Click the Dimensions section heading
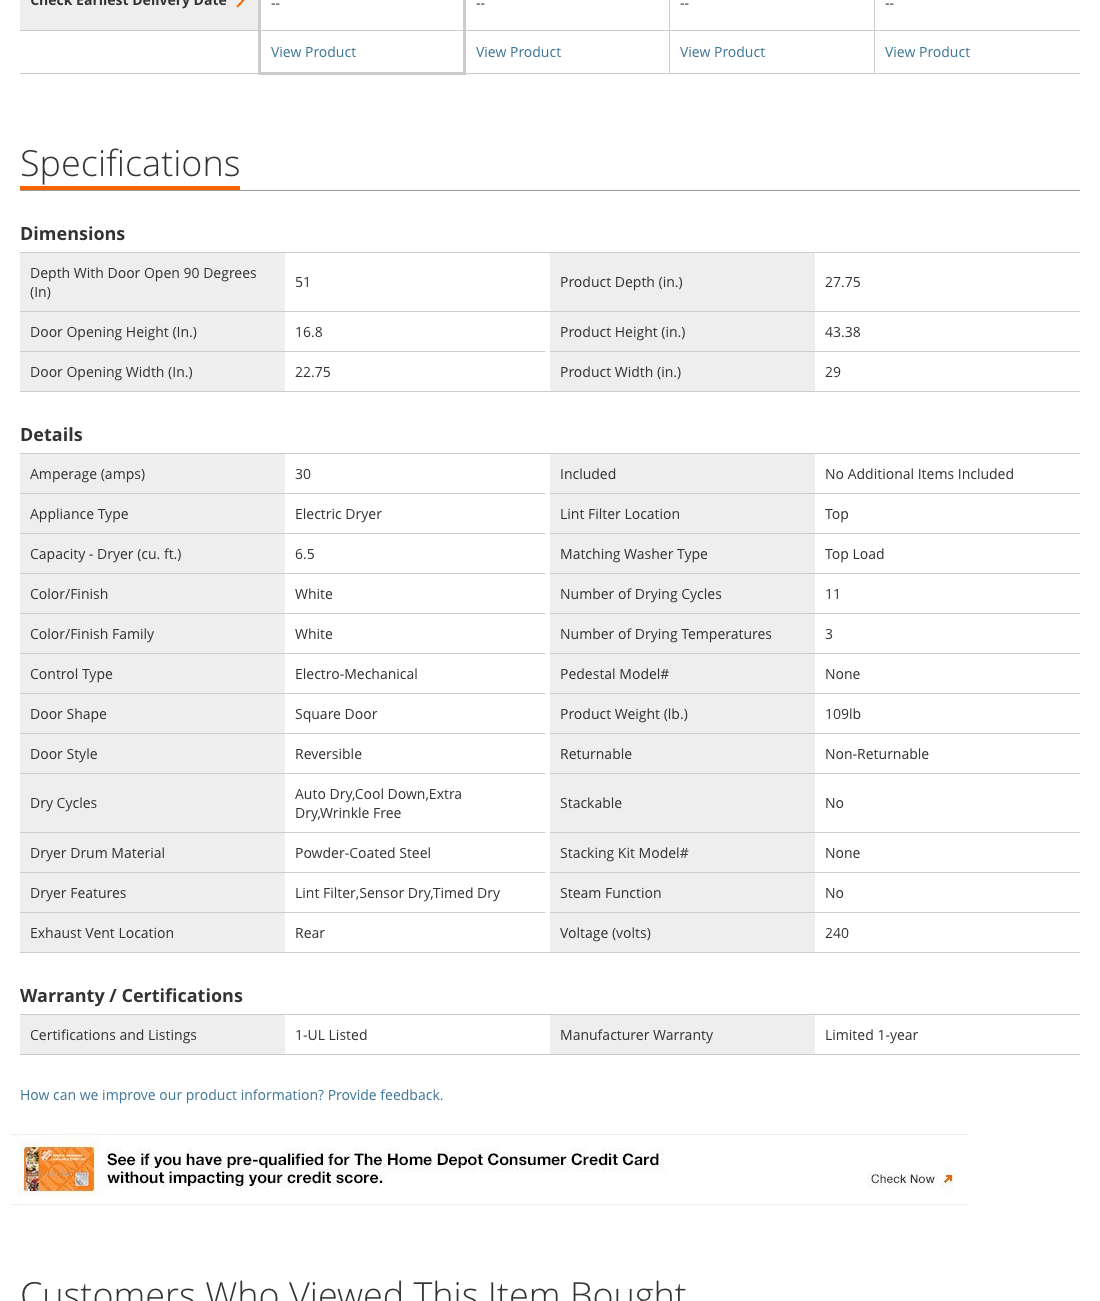1100x1301 pixels. tap(72, 233)
